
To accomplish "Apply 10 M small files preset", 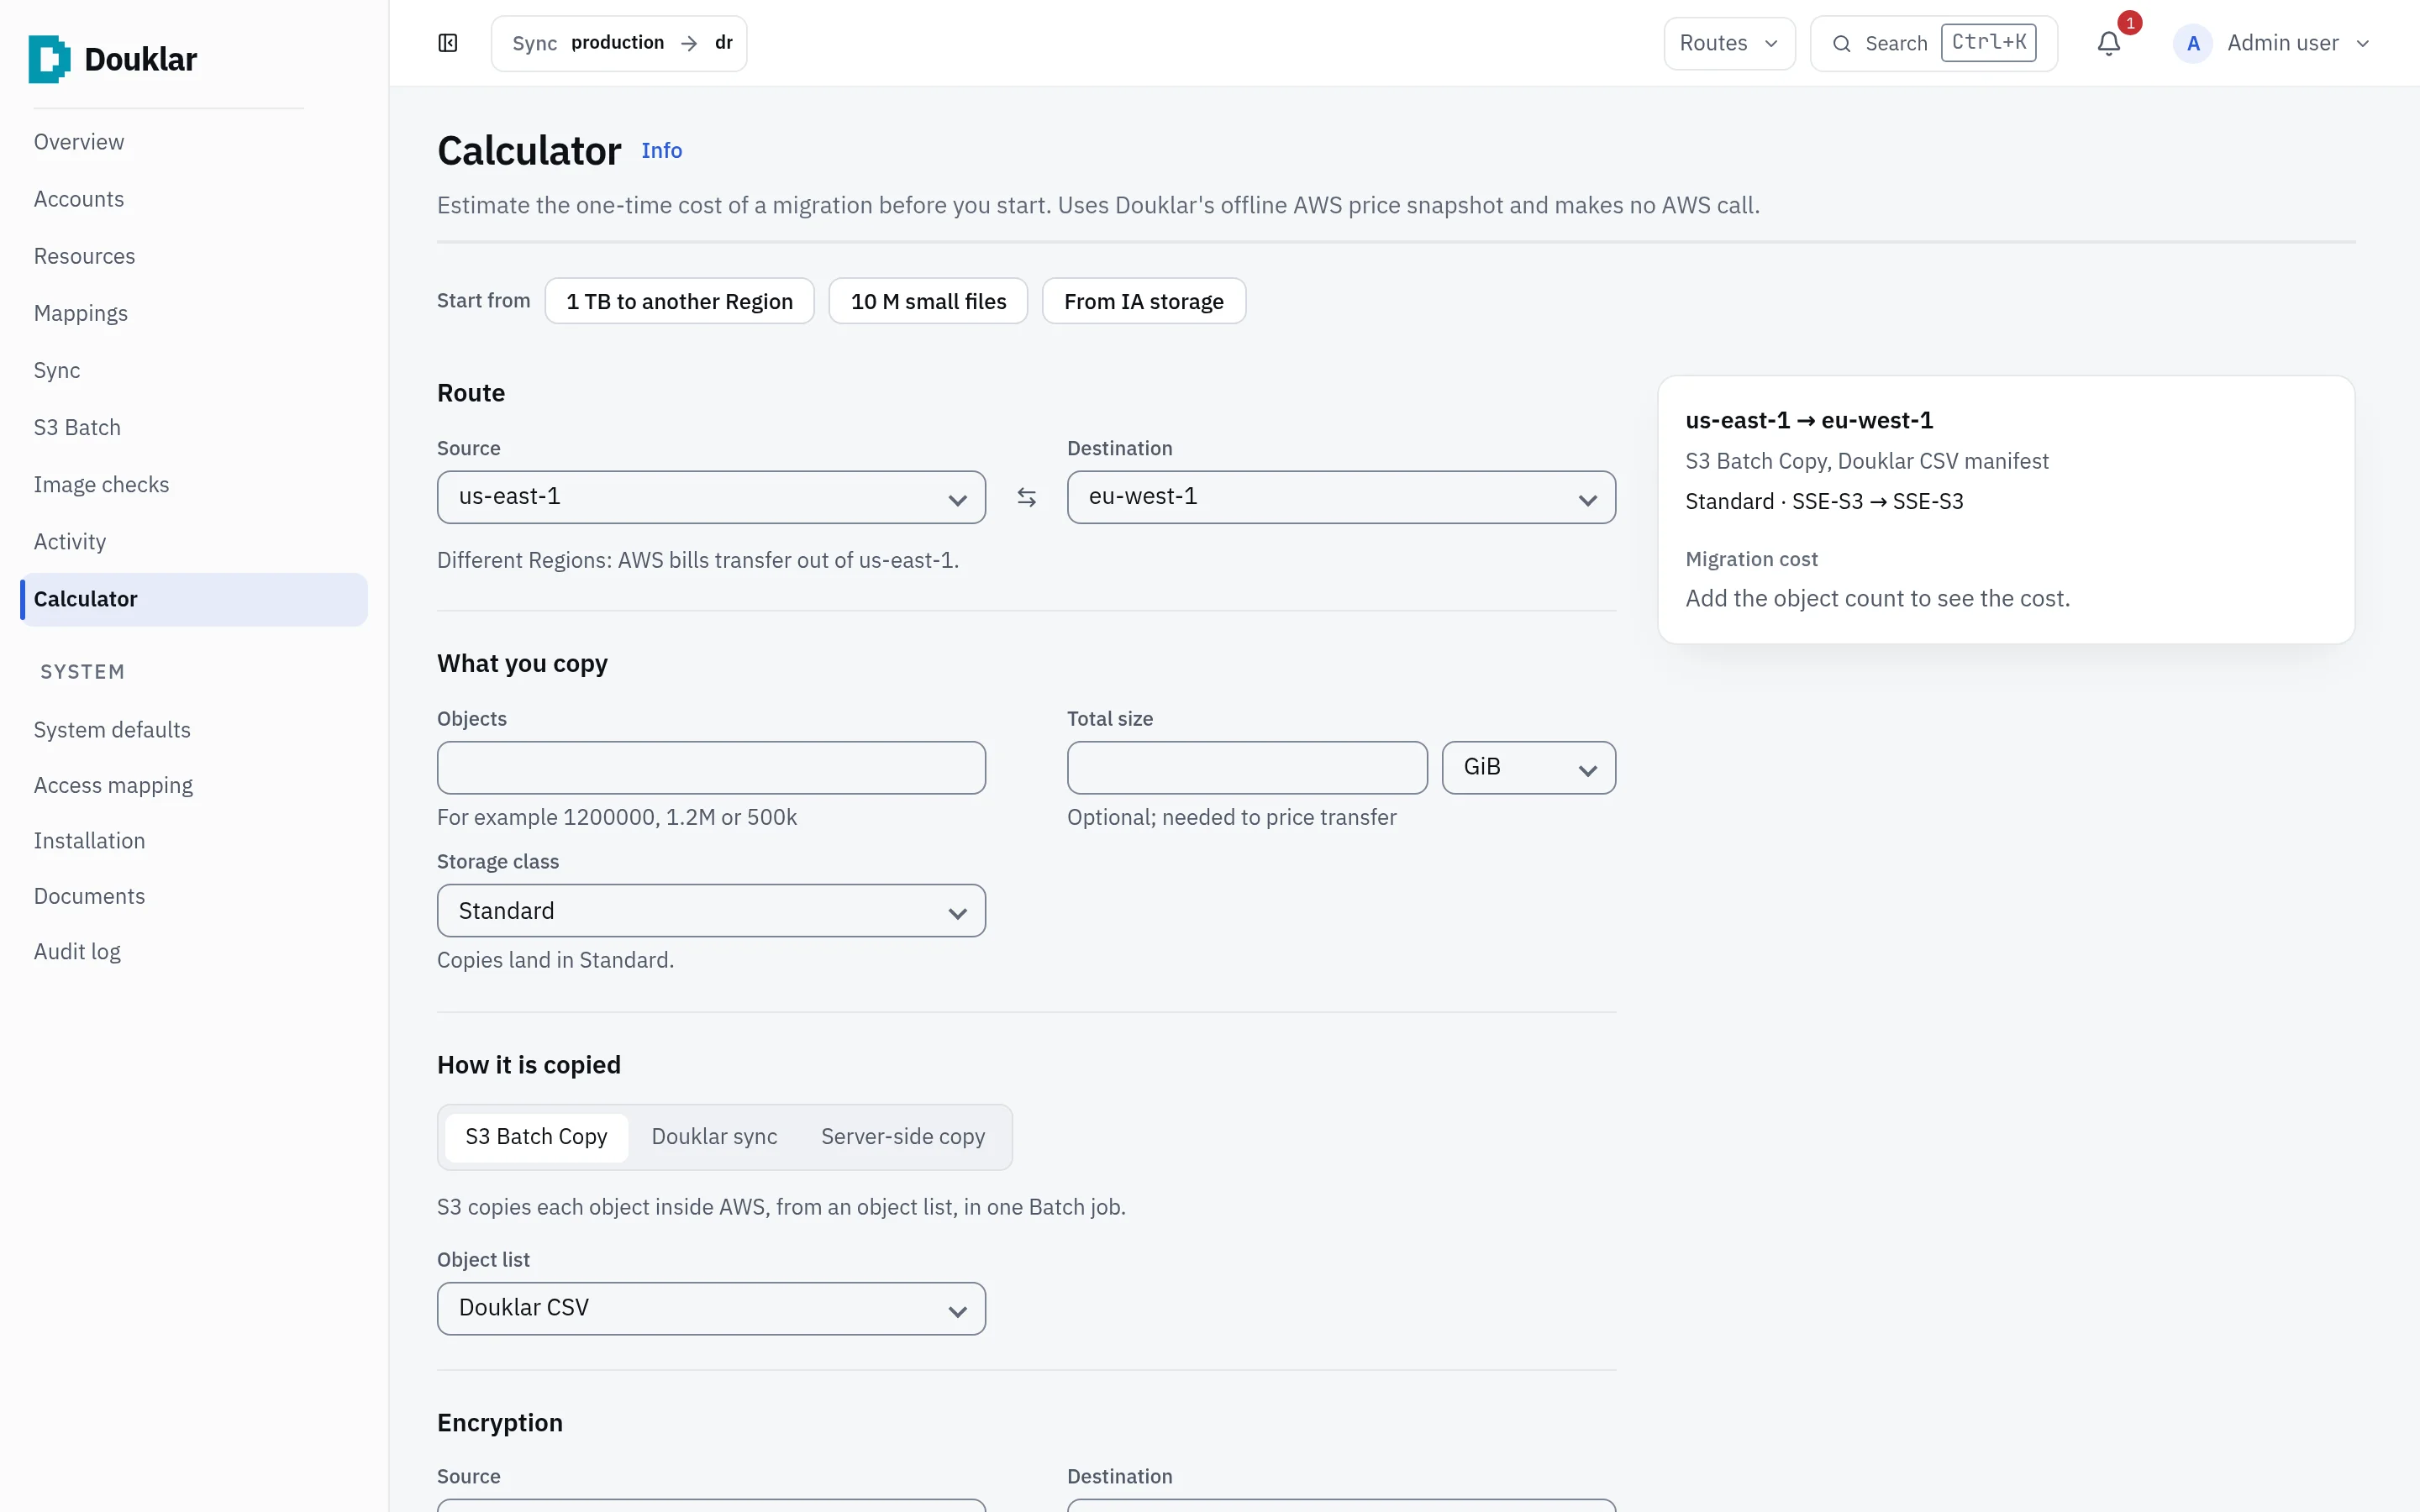I will [x=928, y=301].
